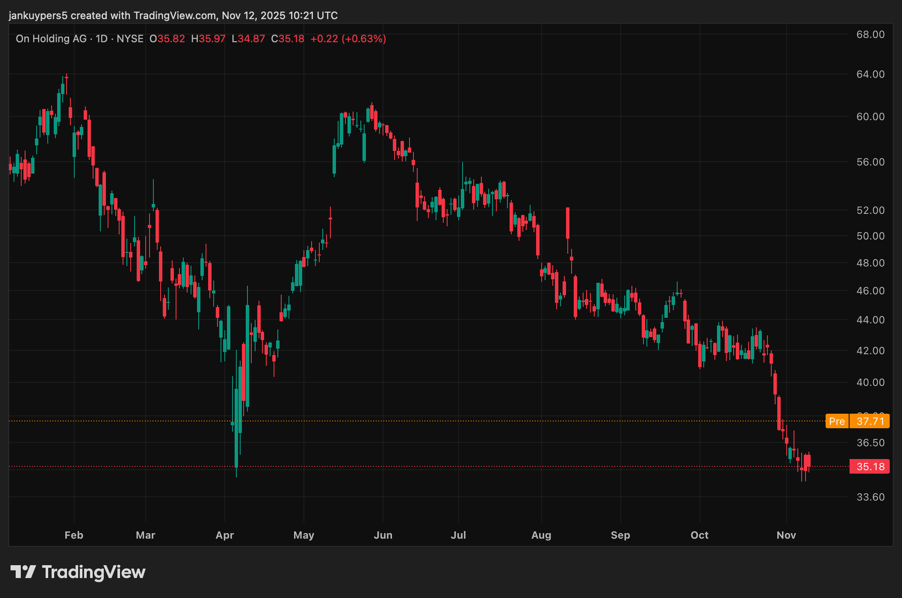Click the Sep label on time axis
Screen dimensions: 902x598
620,535
